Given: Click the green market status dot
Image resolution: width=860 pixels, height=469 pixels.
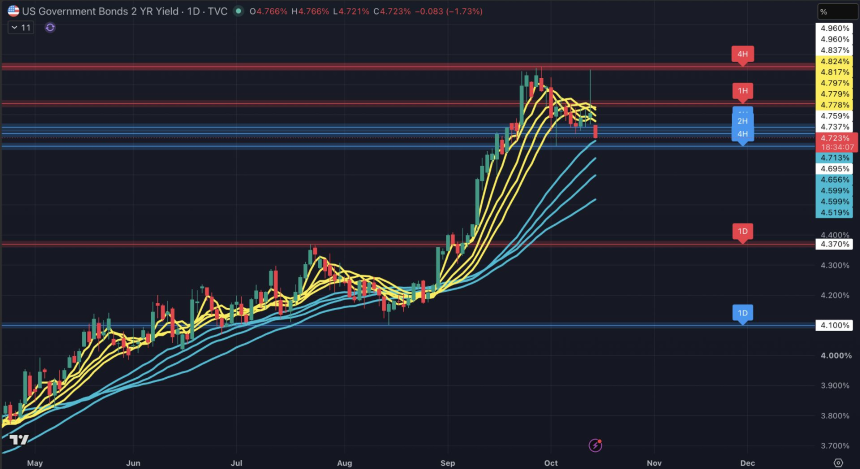Looking at the screenshot, I should pyautogui.click(x=238, y=11).
